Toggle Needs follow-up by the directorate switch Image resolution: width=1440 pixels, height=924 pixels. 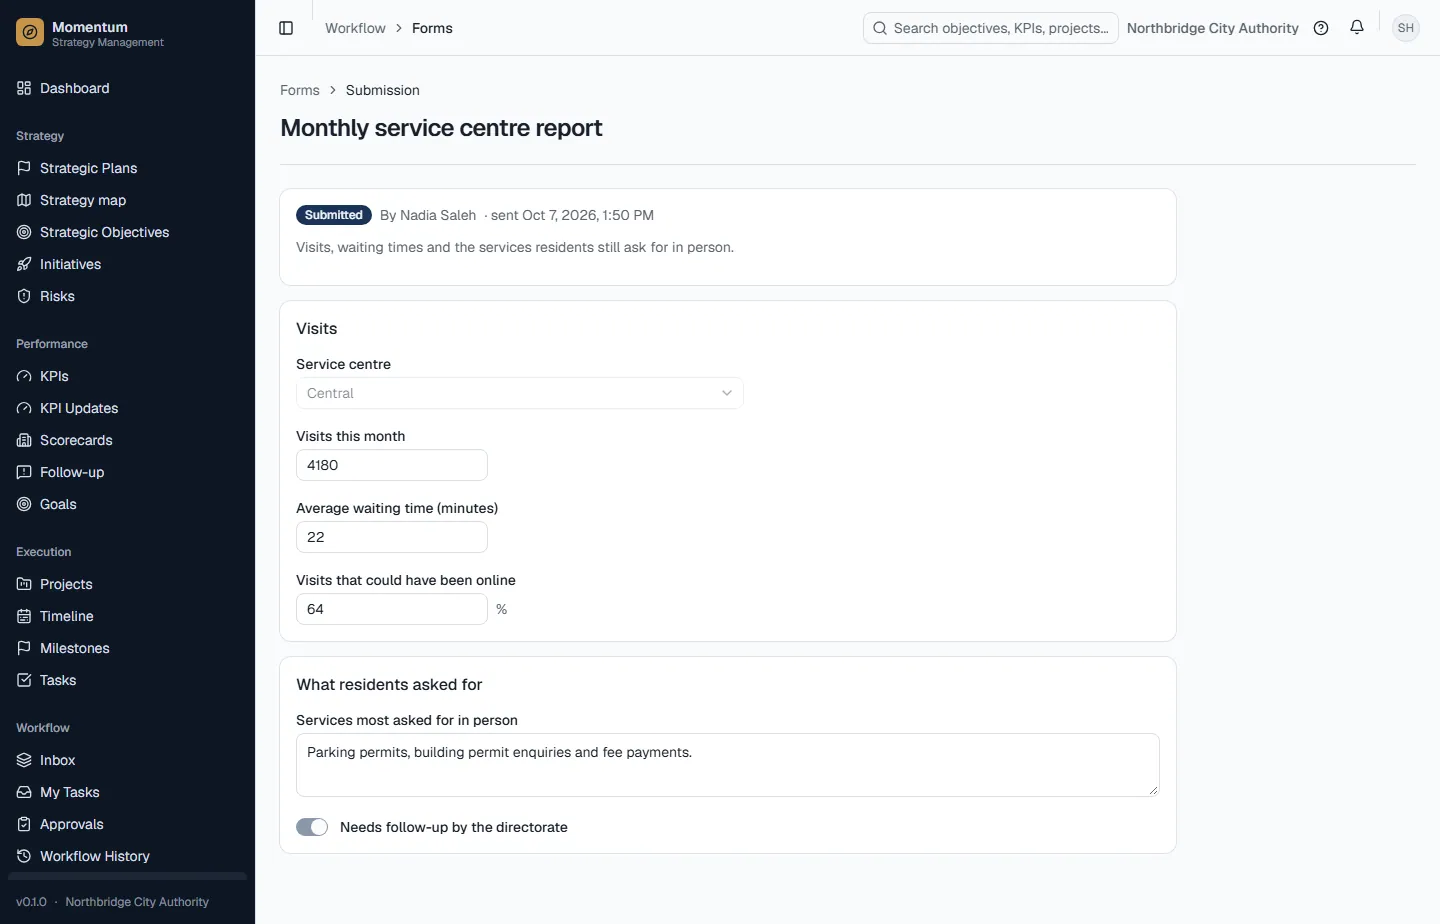[312, 827]
